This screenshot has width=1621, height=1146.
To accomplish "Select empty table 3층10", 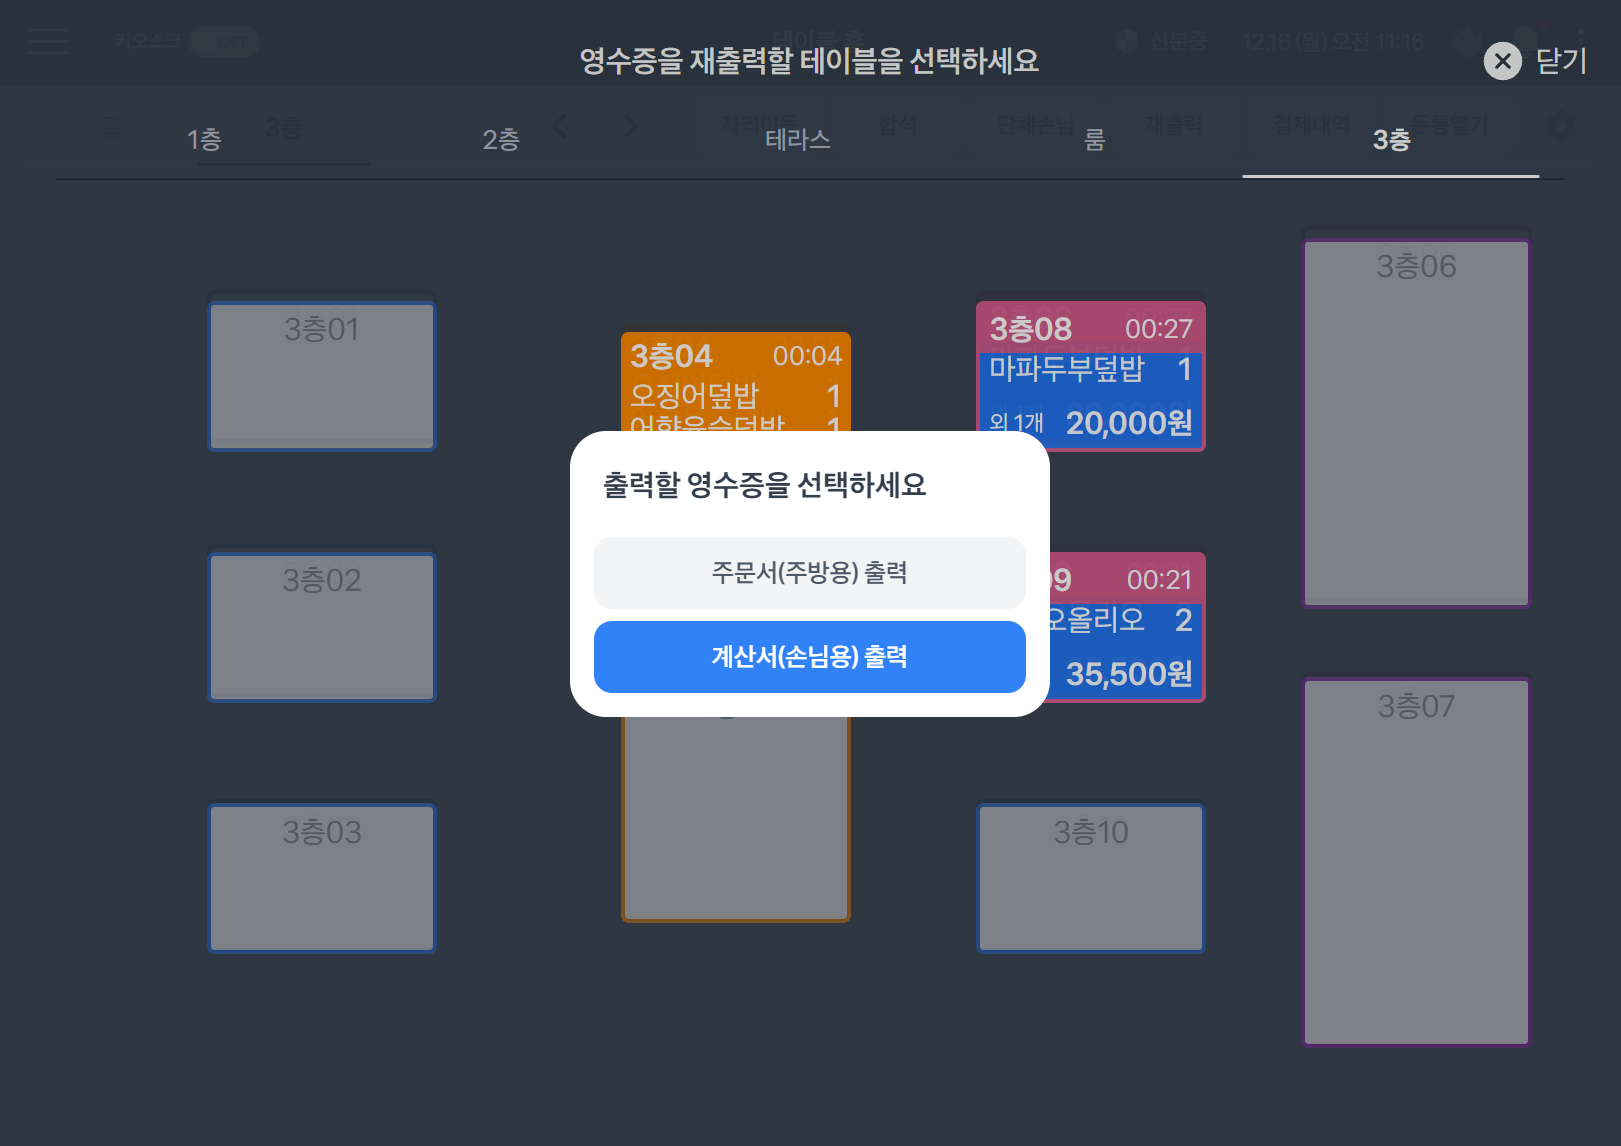I will pyautogui.click(x=1090, y=878).
